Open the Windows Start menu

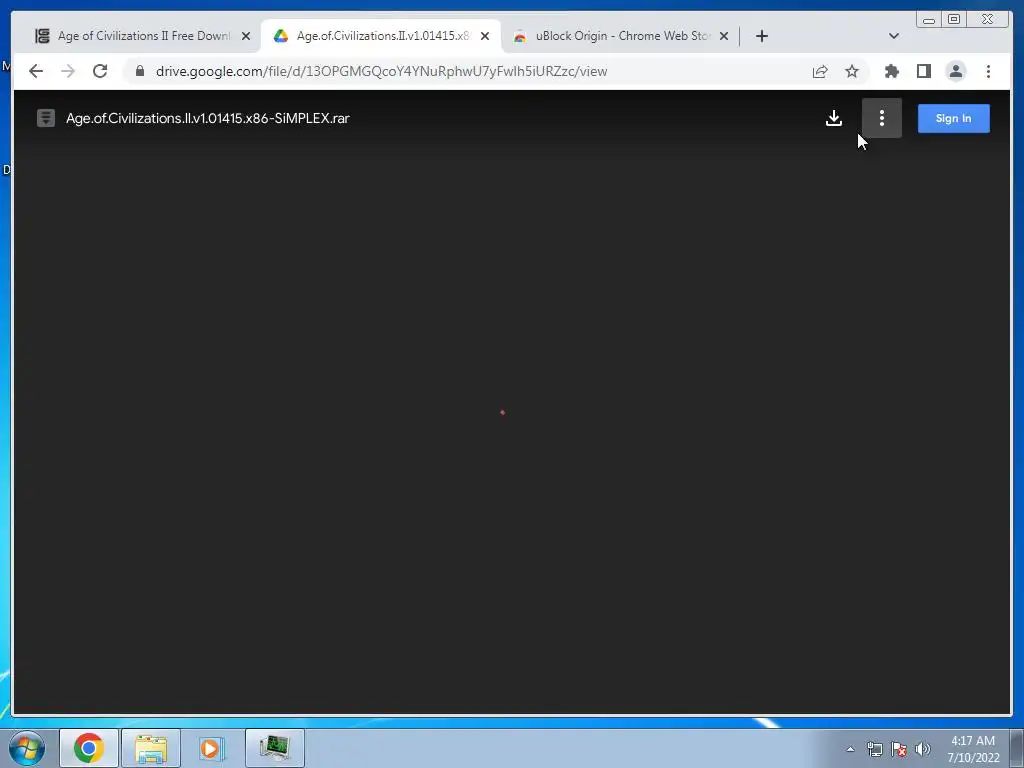27,748
